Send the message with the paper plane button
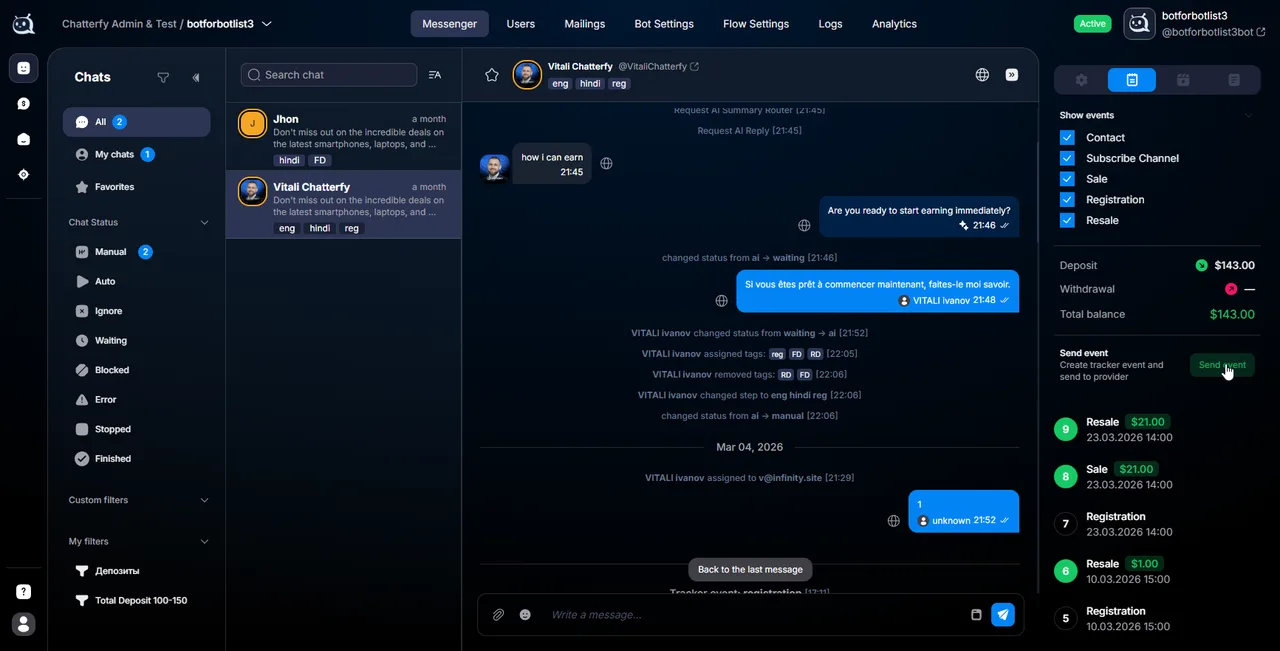This screenshot has height=651, width=1280. point(1003,615)
